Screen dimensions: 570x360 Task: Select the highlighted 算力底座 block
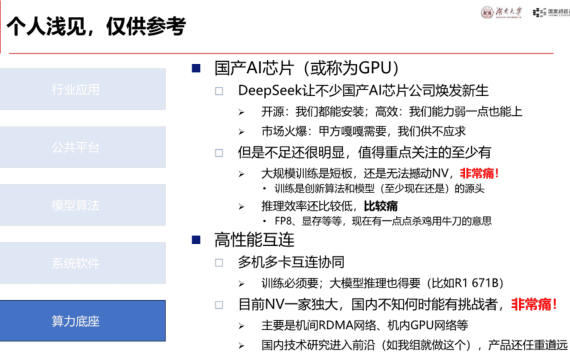click(x=83, y=321)
